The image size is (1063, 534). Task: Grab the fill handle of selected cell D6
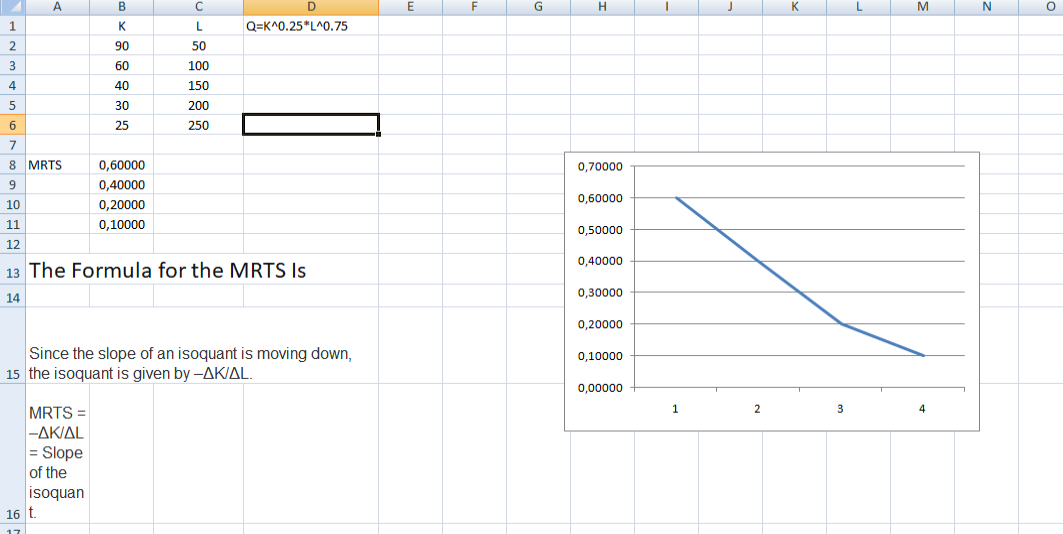coord(378,134)
